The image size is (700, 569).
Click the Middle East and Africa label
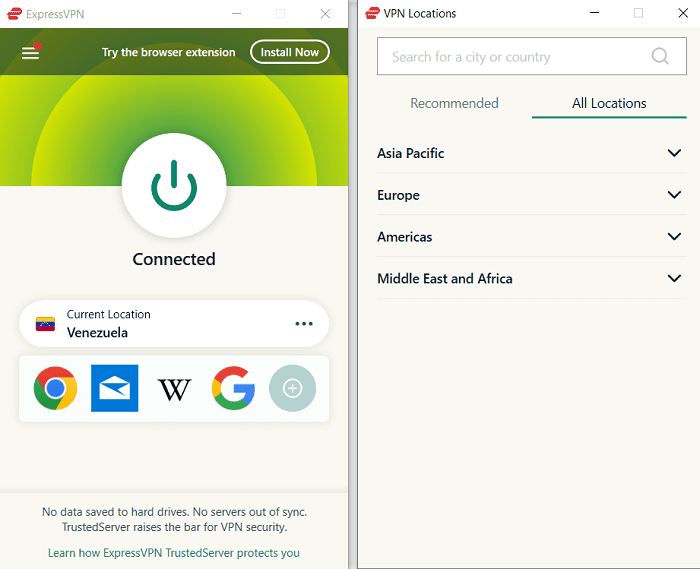coord(445,279)
